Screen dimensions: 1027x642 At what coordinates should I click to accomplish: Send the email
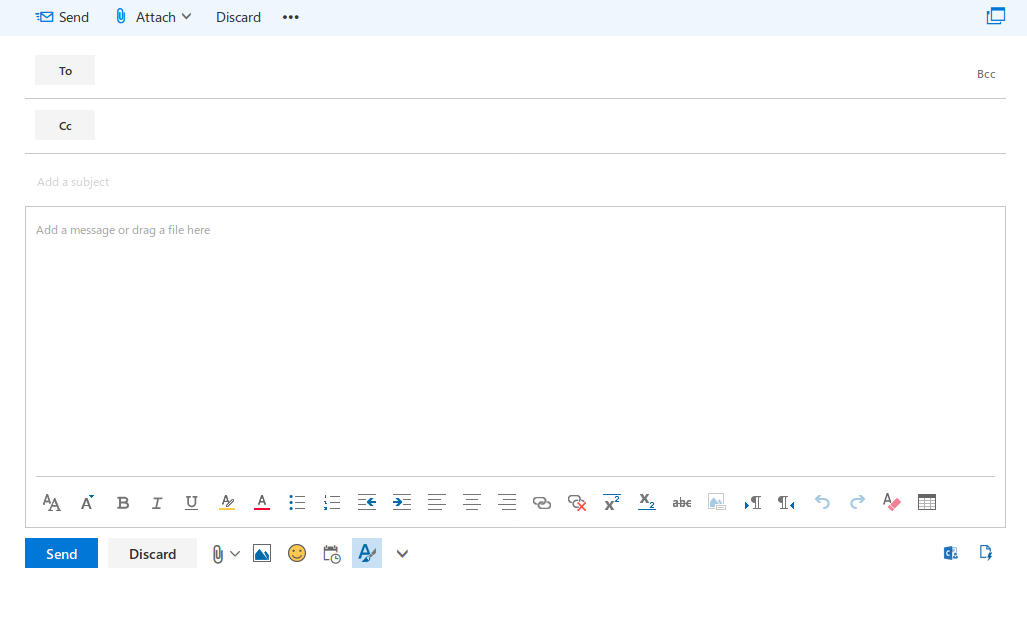[x=61, y=553]
